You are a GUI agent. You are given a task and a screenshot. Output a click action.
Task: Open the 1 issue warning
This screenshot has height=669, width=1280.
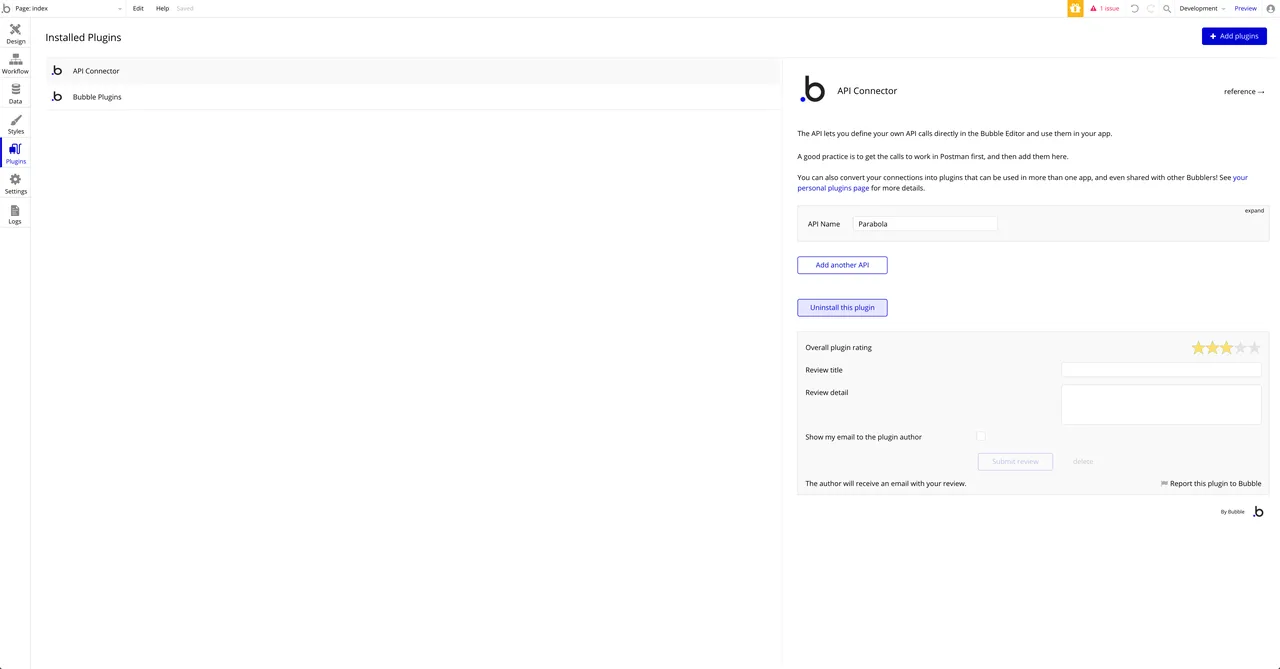tap(1105, 8)
